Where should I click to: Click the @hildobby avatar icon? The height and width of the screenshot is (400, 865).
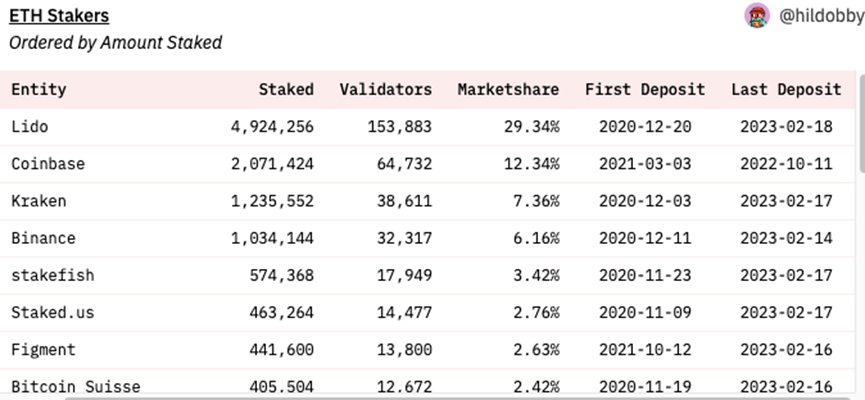(x=757, y=16)
